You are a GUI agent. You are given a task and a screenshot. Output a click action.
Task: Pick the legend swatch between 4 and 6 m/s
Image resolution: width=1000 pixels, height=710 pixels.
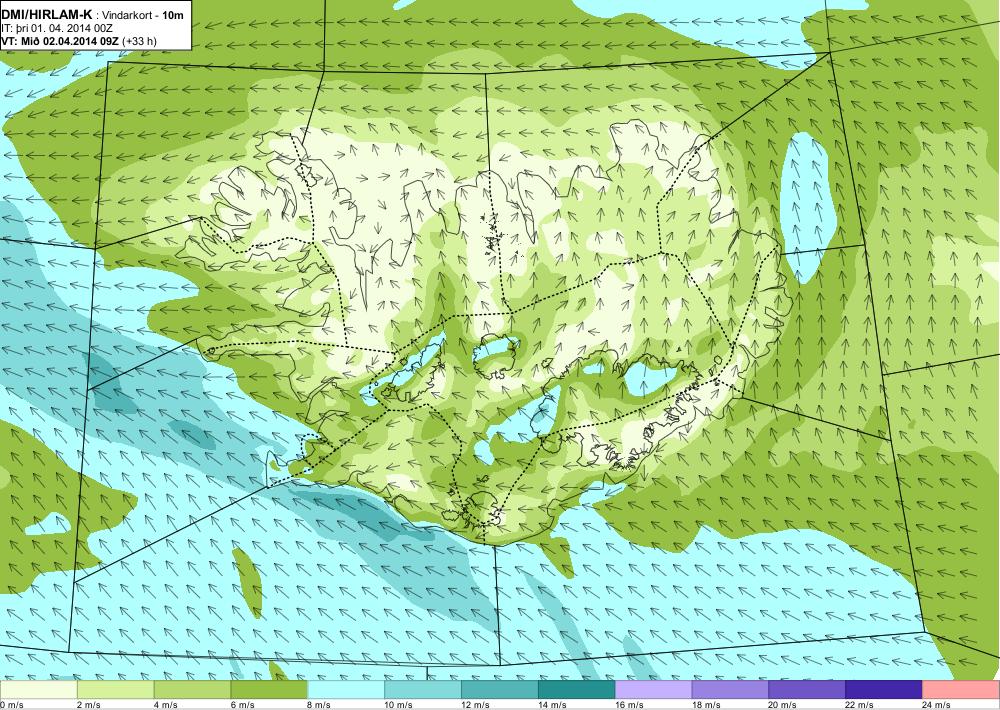click(x=192, y=690)
